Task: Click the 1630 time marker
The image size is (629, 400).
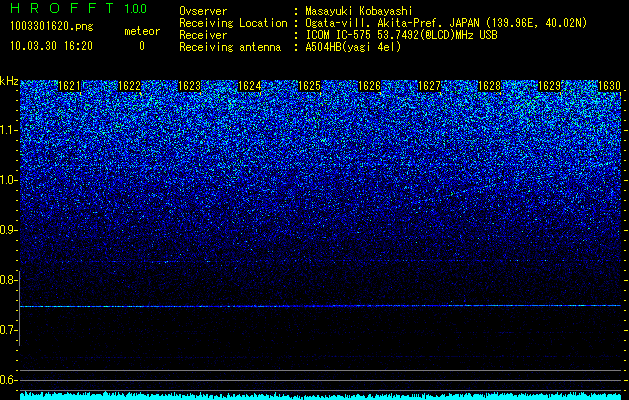Action: point(609,86)
